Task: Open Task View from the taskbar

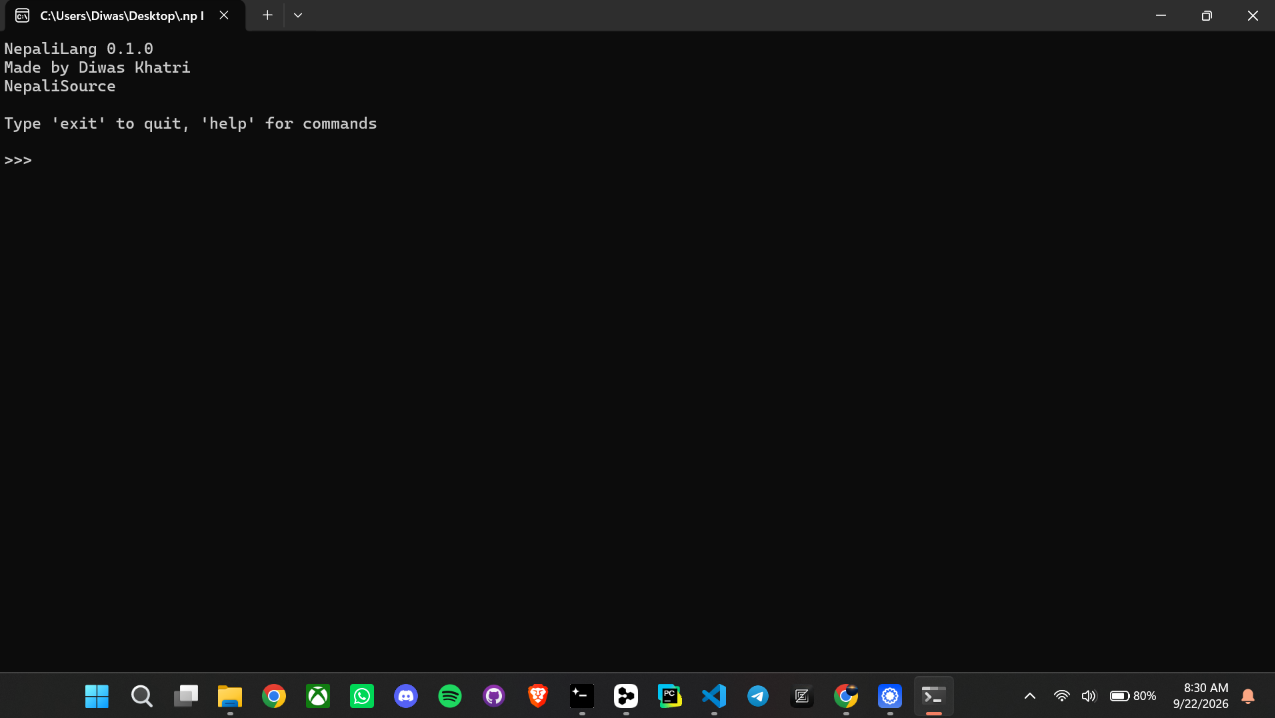Action: (x=186, y=696)
